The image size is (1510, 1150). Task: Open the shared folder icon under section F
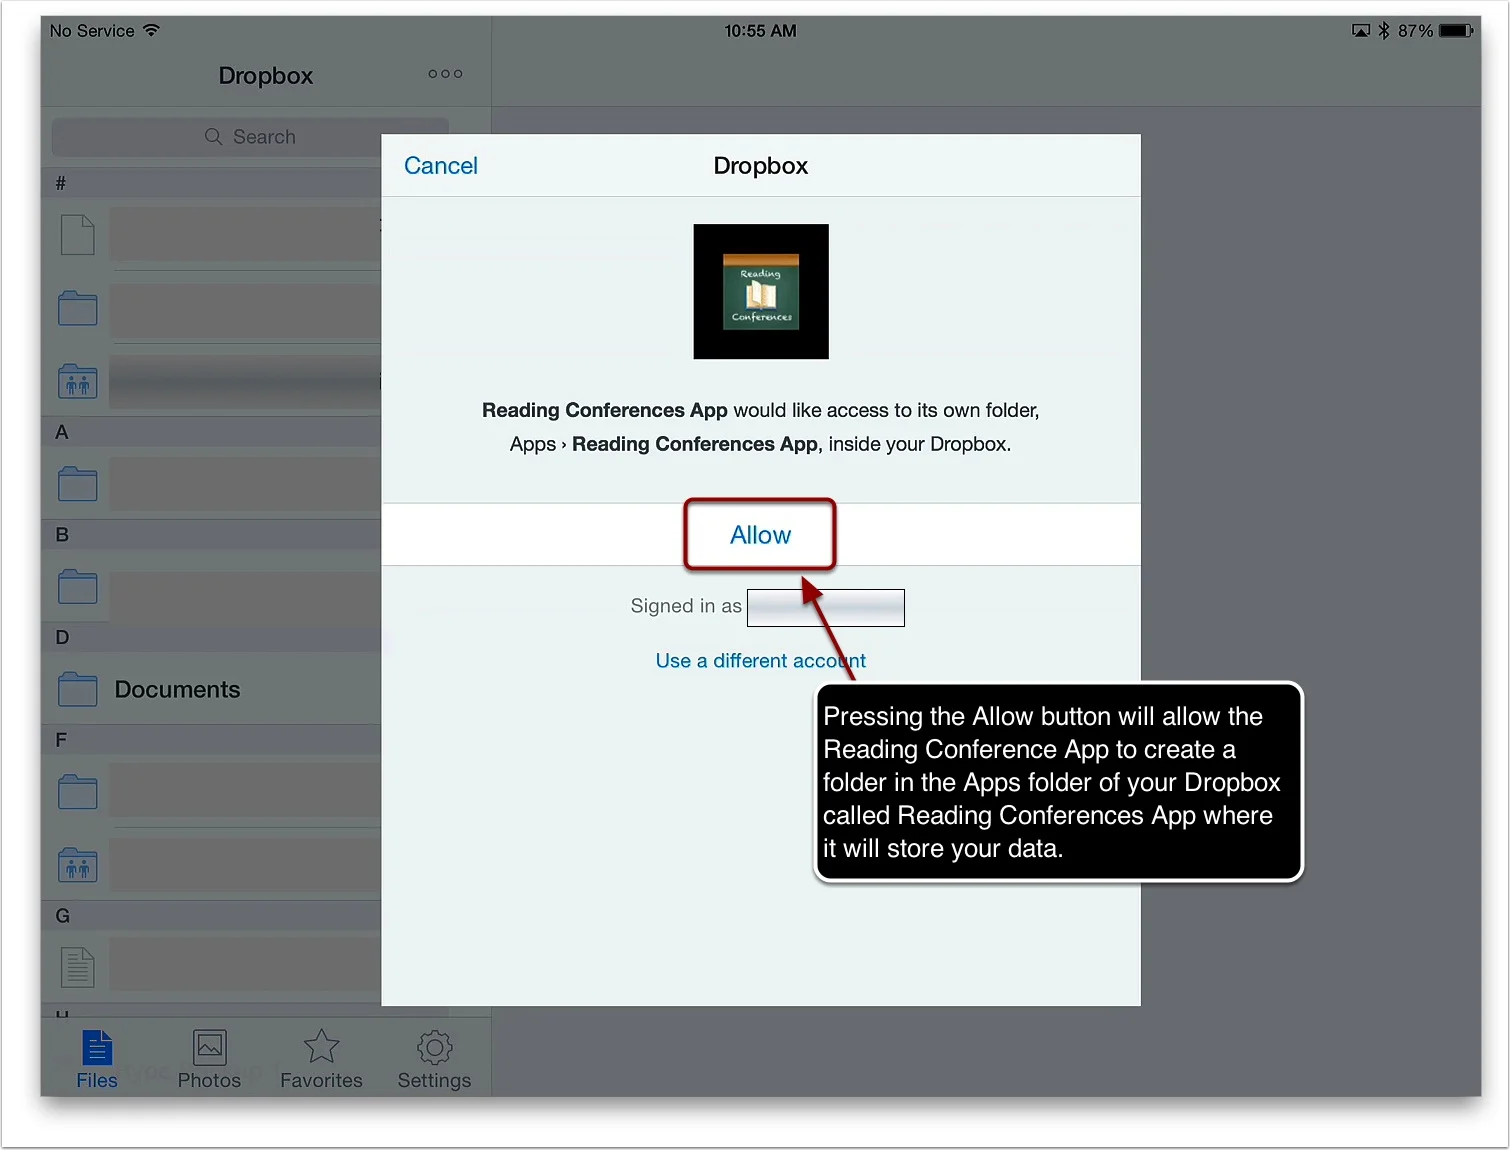(x=77, y=865)
